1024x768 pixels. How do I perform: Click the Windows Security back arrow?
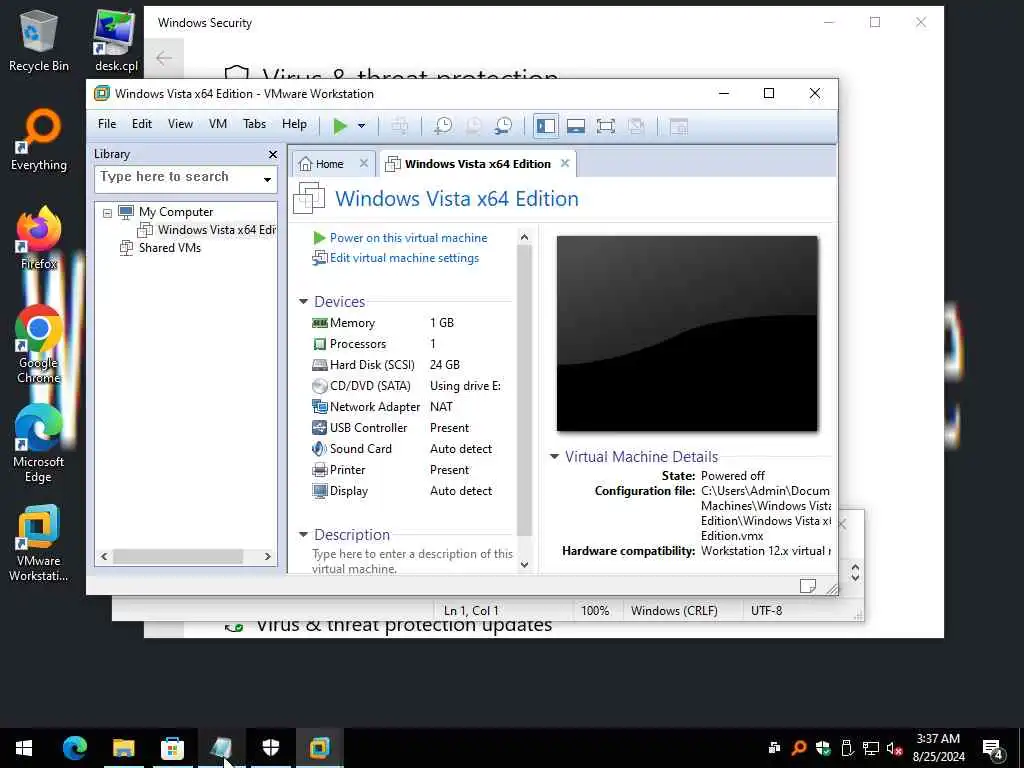point(164,58)
